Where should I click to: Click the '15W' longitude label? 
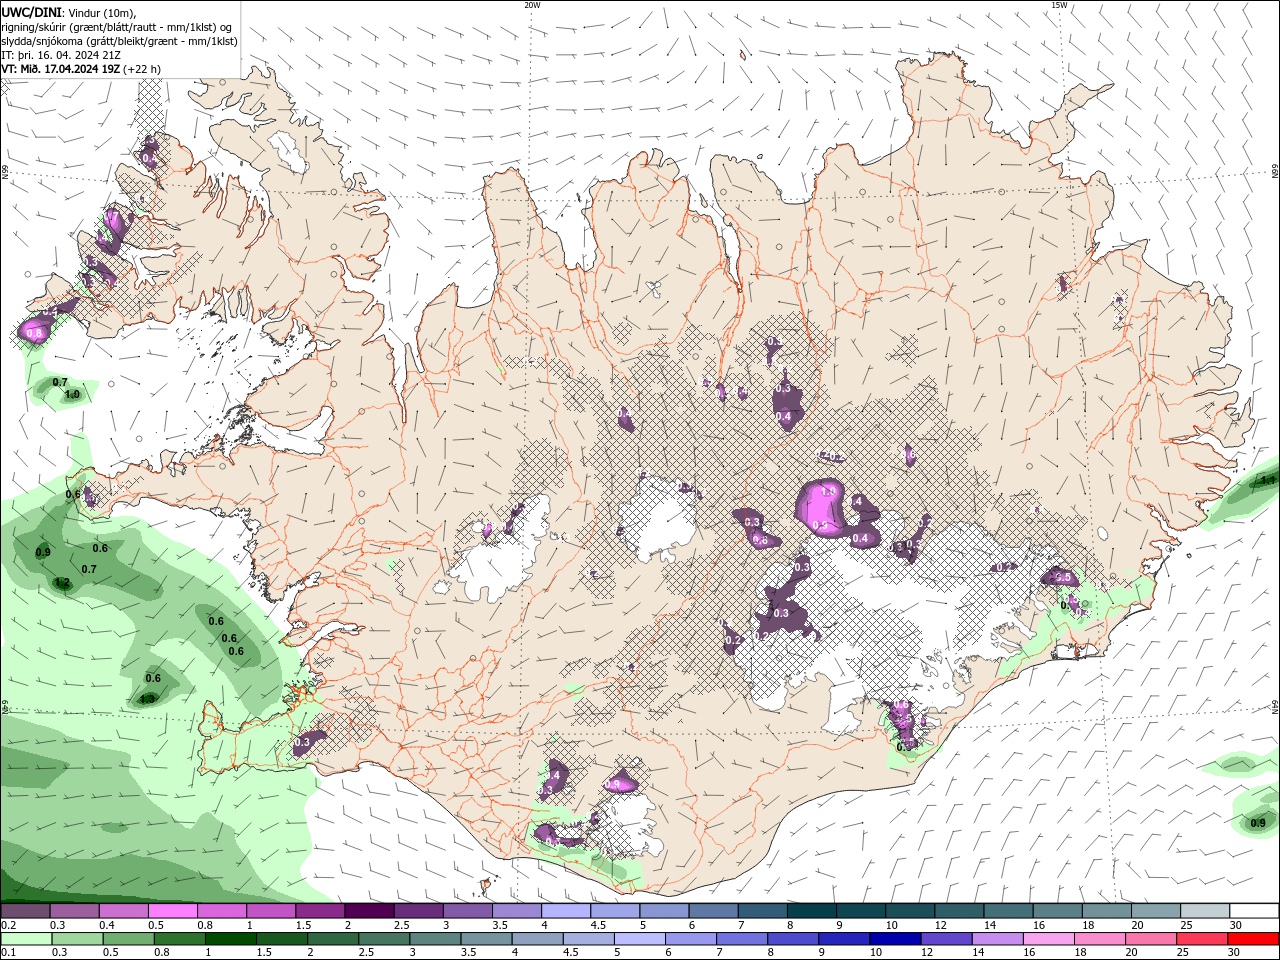(x=1059, y=5)
